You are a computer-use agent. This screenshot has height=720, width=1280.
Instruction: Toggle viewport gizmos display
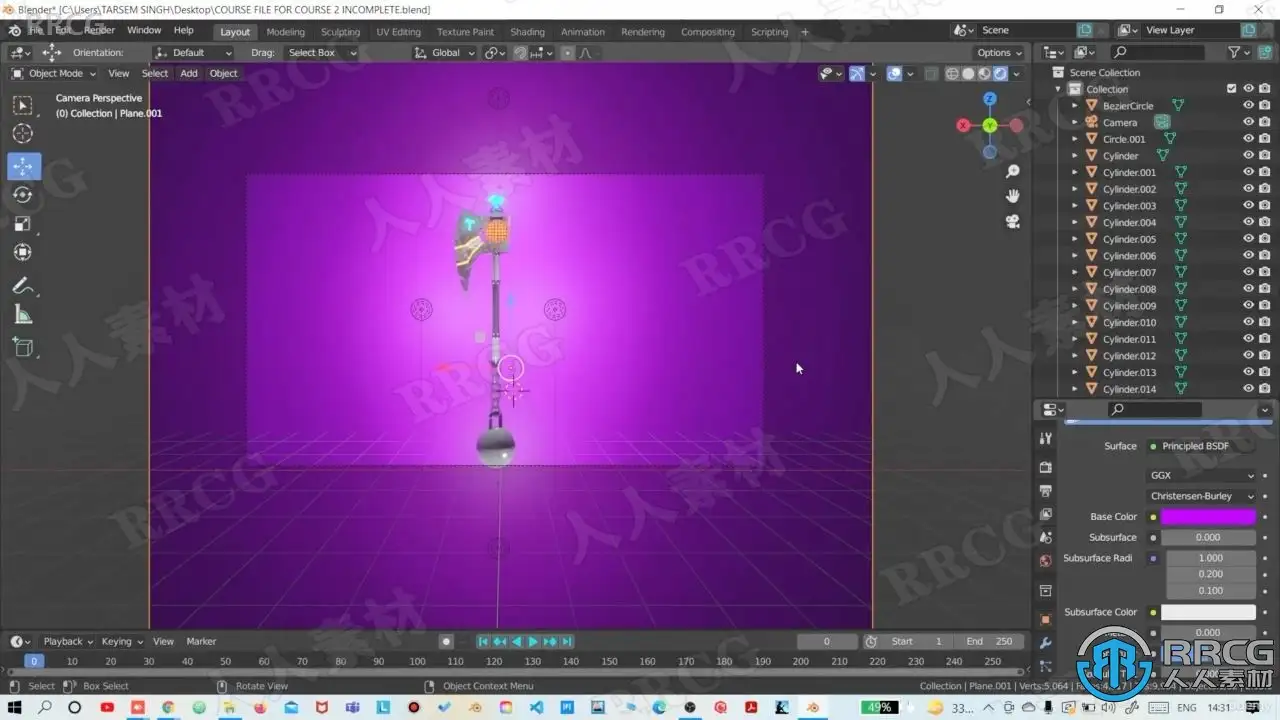pos(857,73)
